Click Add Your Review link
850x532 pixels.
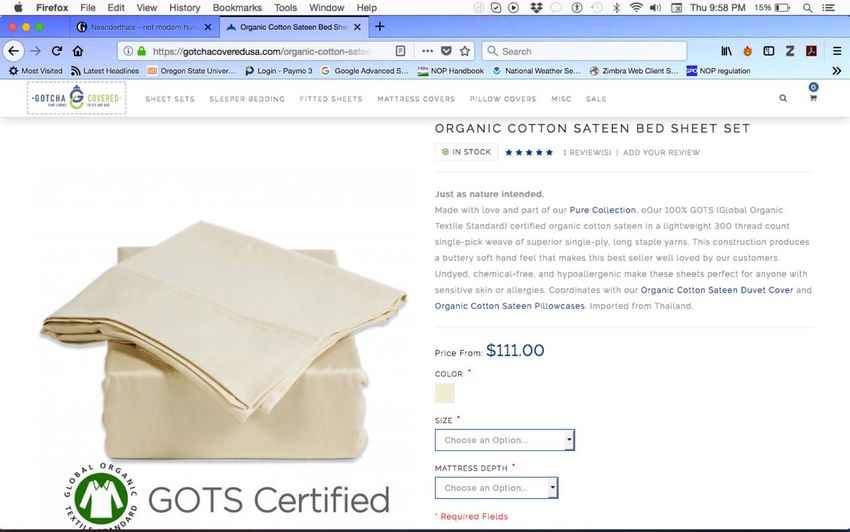[x=661, y=152]
